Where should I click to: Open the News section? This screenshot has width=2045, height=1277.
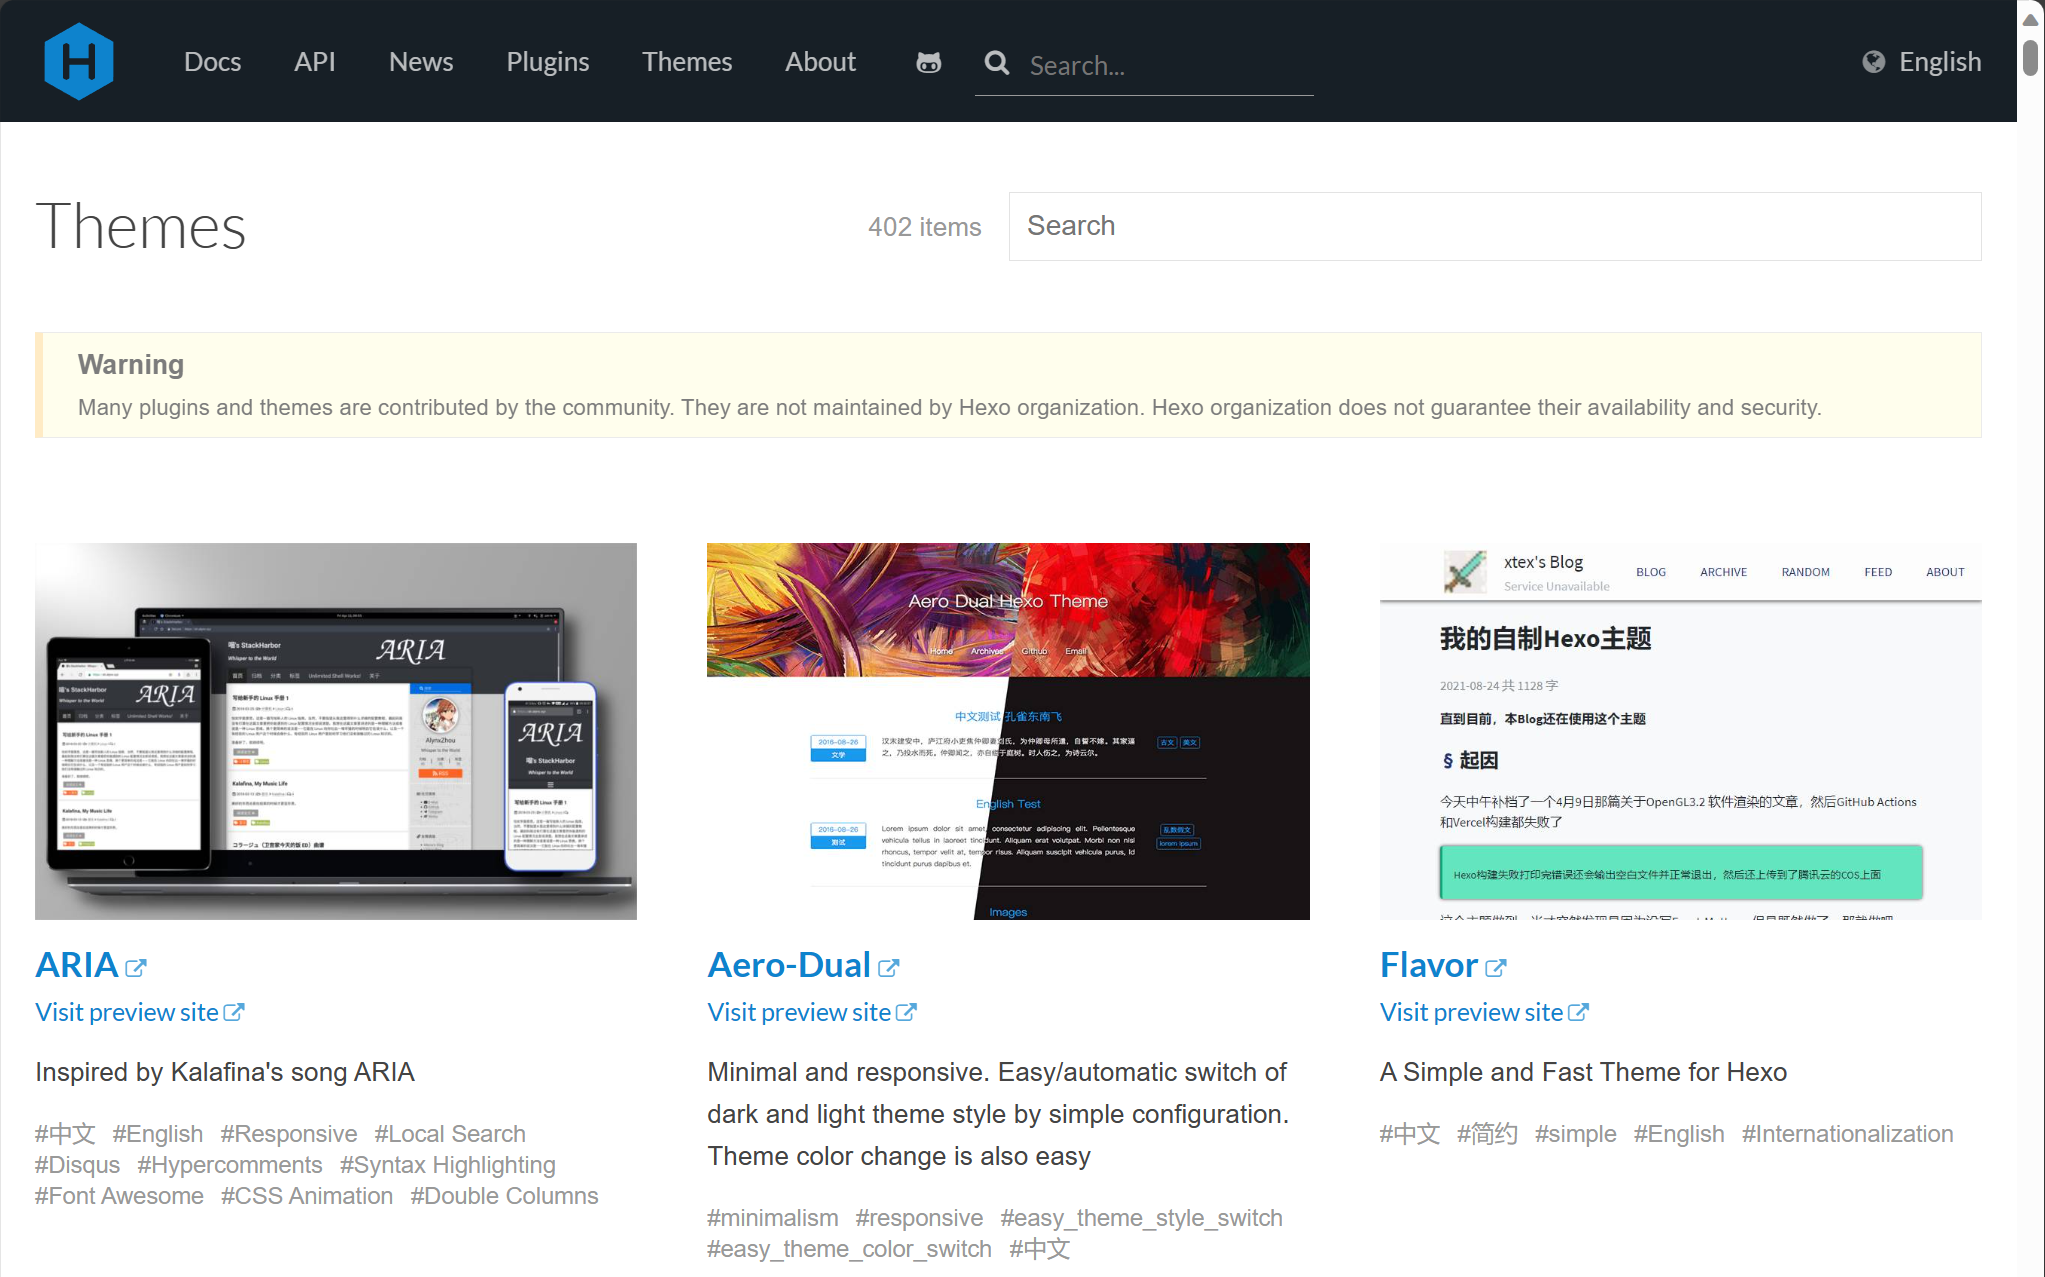420,62
